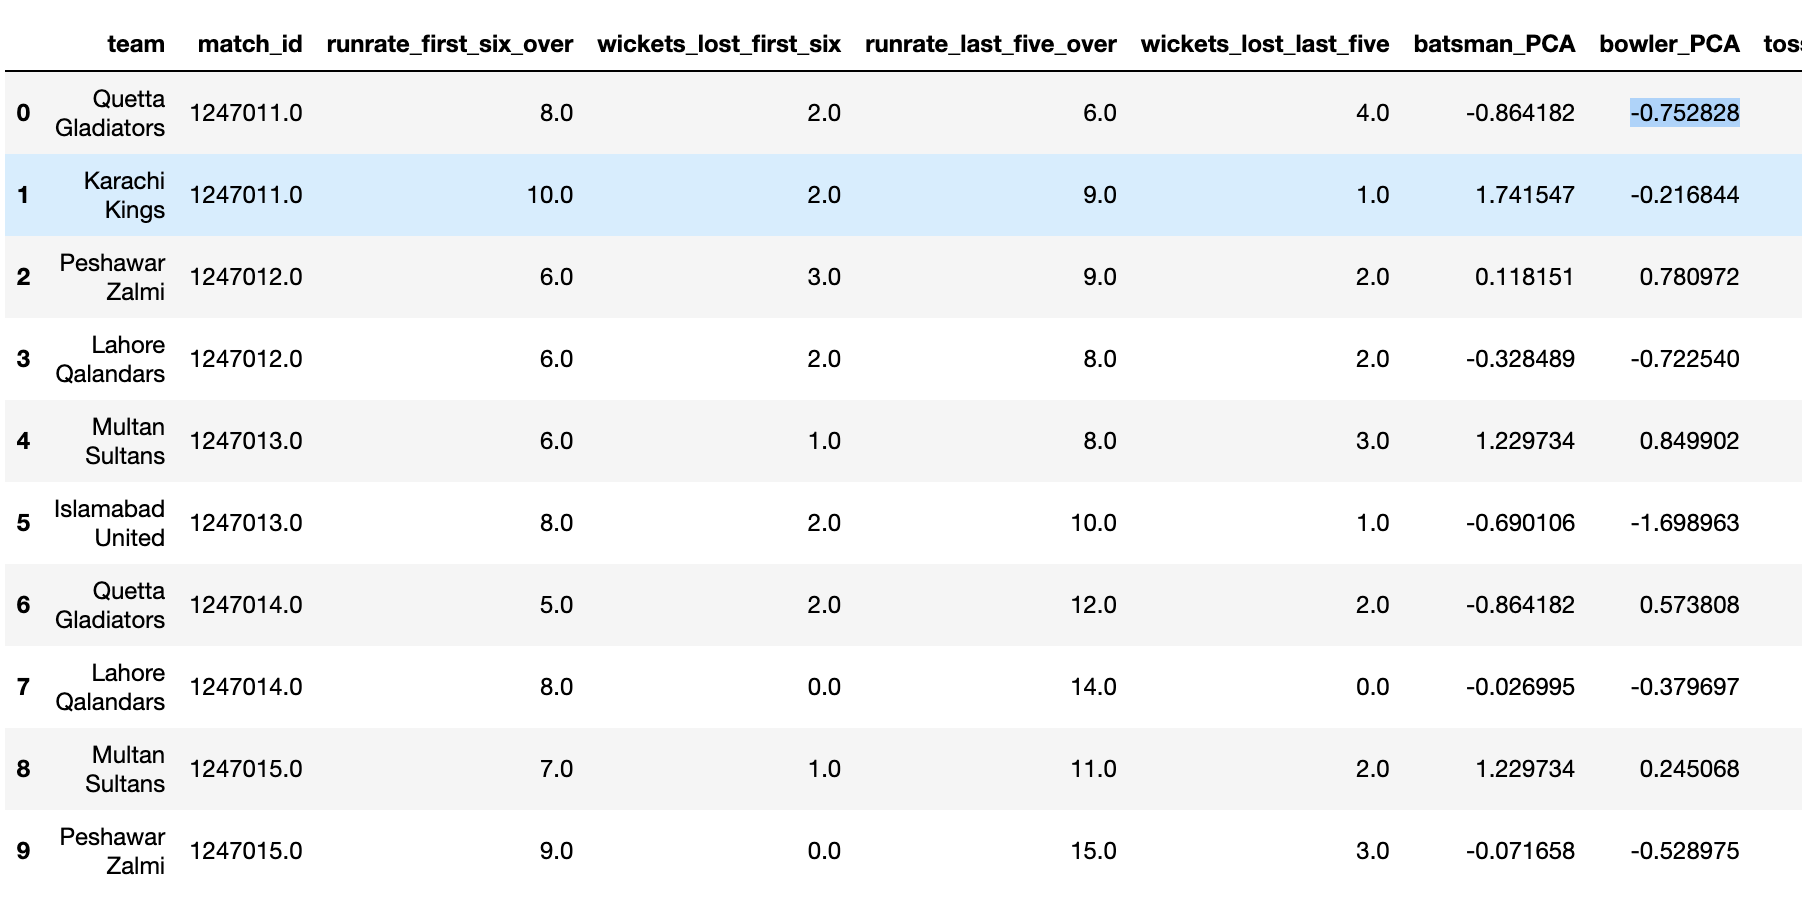Click batsman_PCA value -0.071658
The height and width of the screenshot is (902, 1802).
click(x=1521, y=851)
